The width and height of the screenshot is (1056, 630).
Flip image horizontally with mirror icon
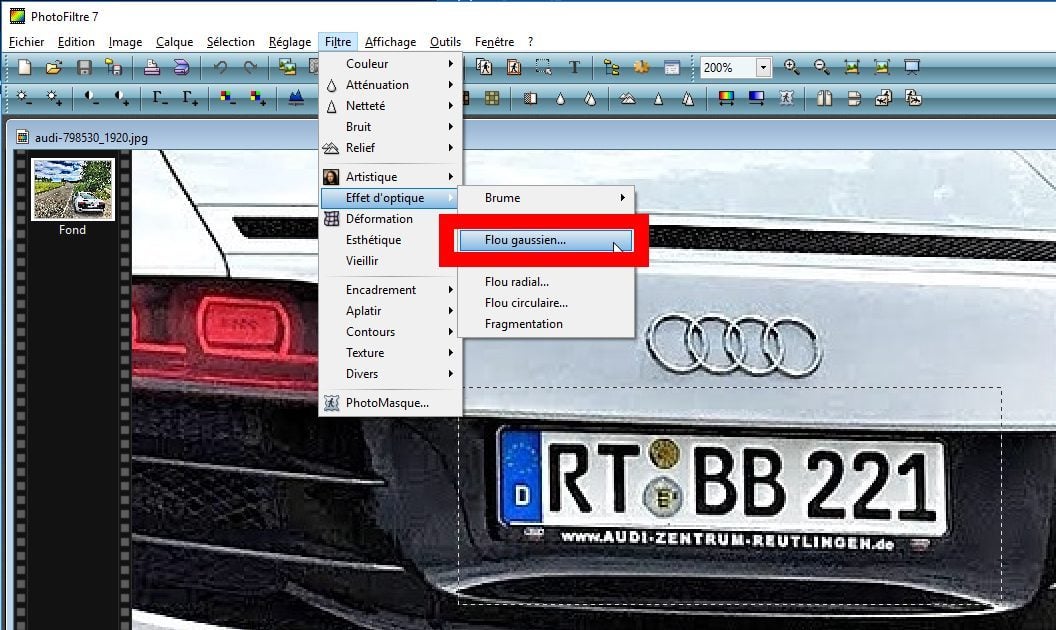(824, 98)
